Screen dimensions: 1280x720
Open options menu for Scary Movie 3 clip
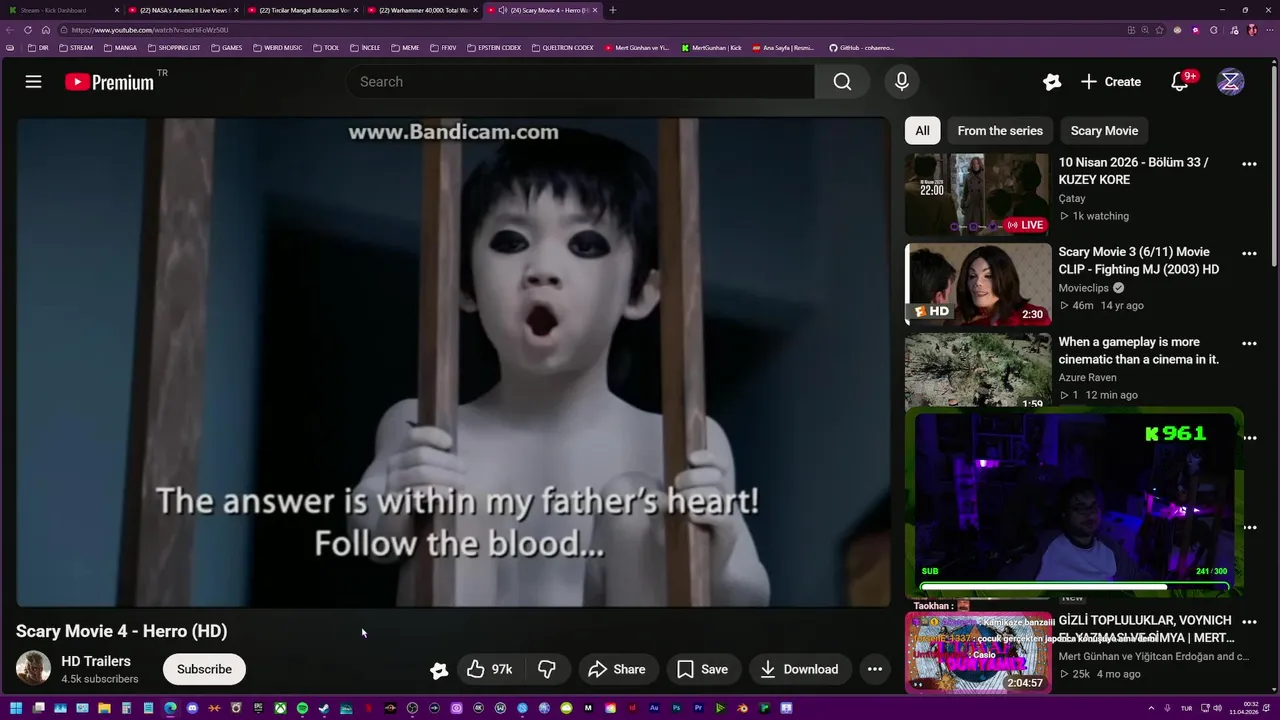(1249, 254)
